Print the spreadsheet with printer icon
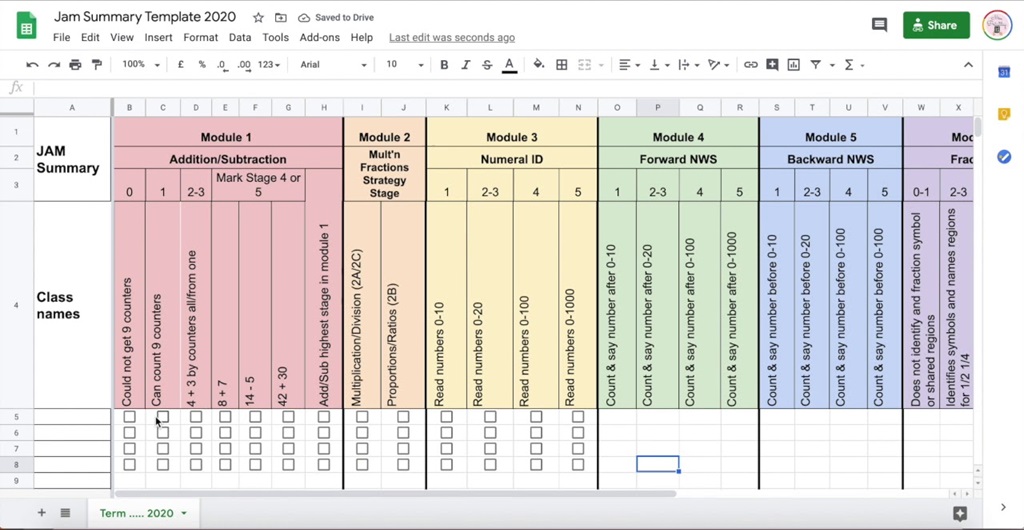 click(75, 65)
